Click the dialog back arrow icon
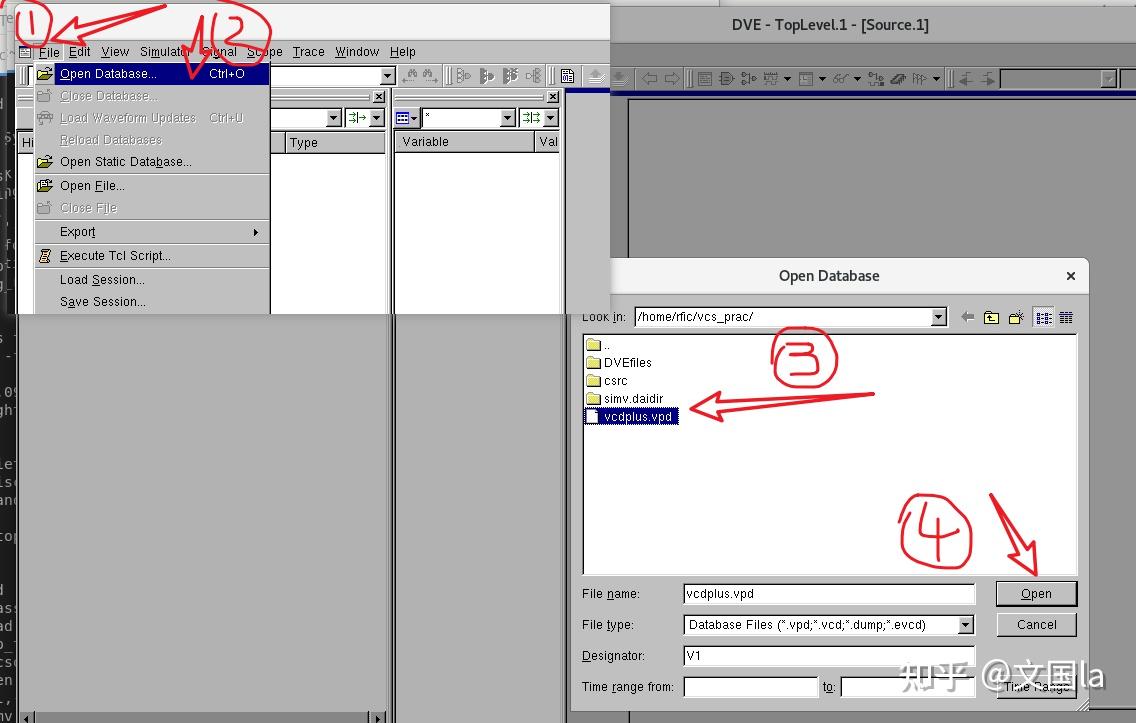Screen dimensions: 1136x723 coord(967,317)
